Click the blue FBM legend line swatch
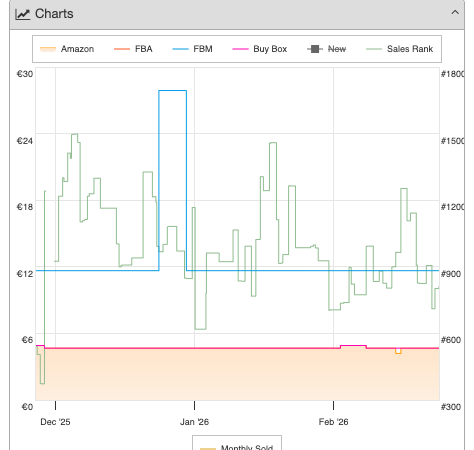 tap(180, 49)
